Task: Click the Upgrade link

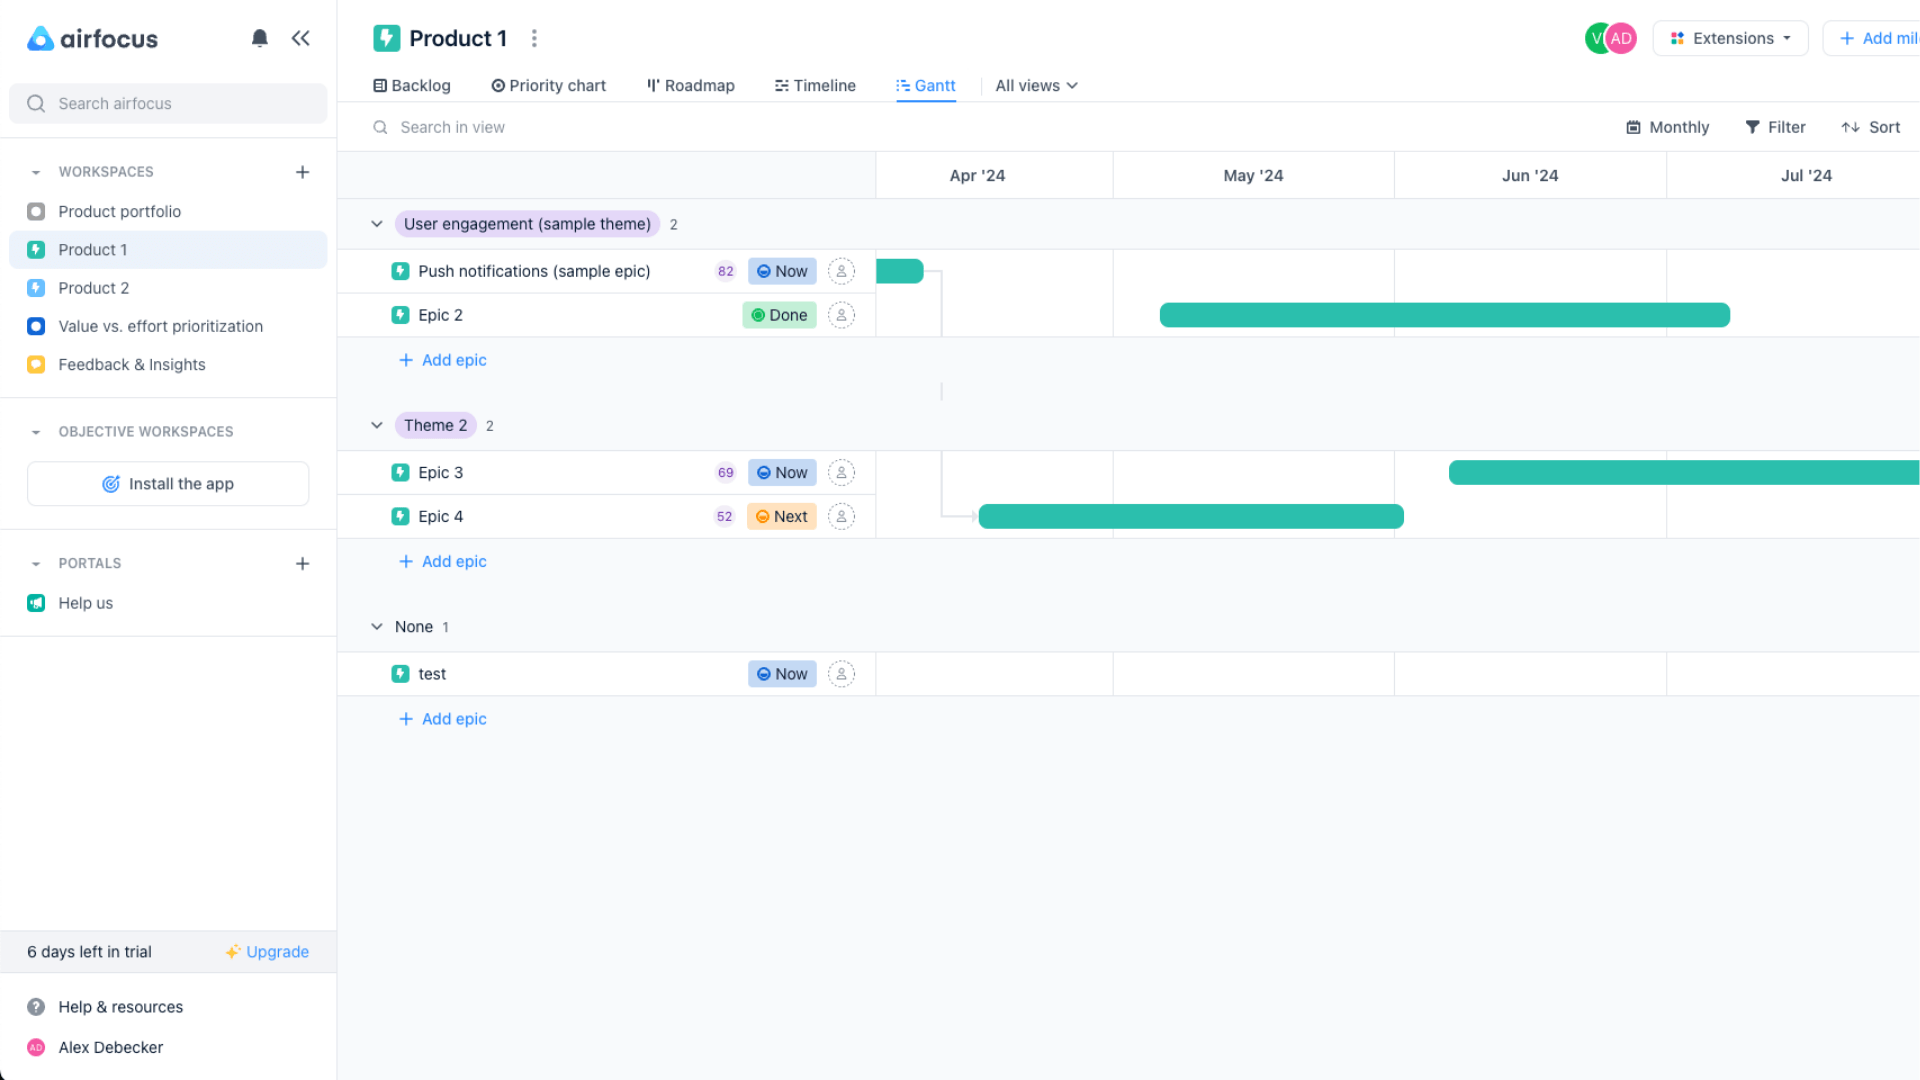Action: coord(267,952)
